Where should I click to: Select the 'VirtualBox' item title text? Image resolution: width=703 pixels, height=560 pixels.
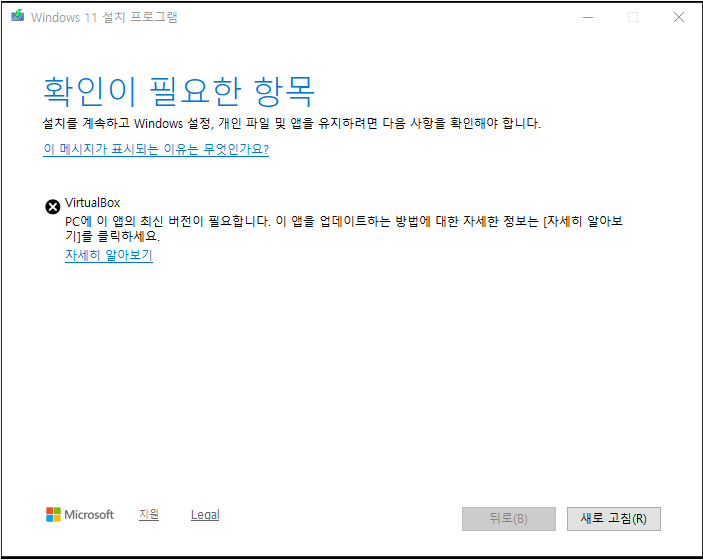click(x=92, y=203)
